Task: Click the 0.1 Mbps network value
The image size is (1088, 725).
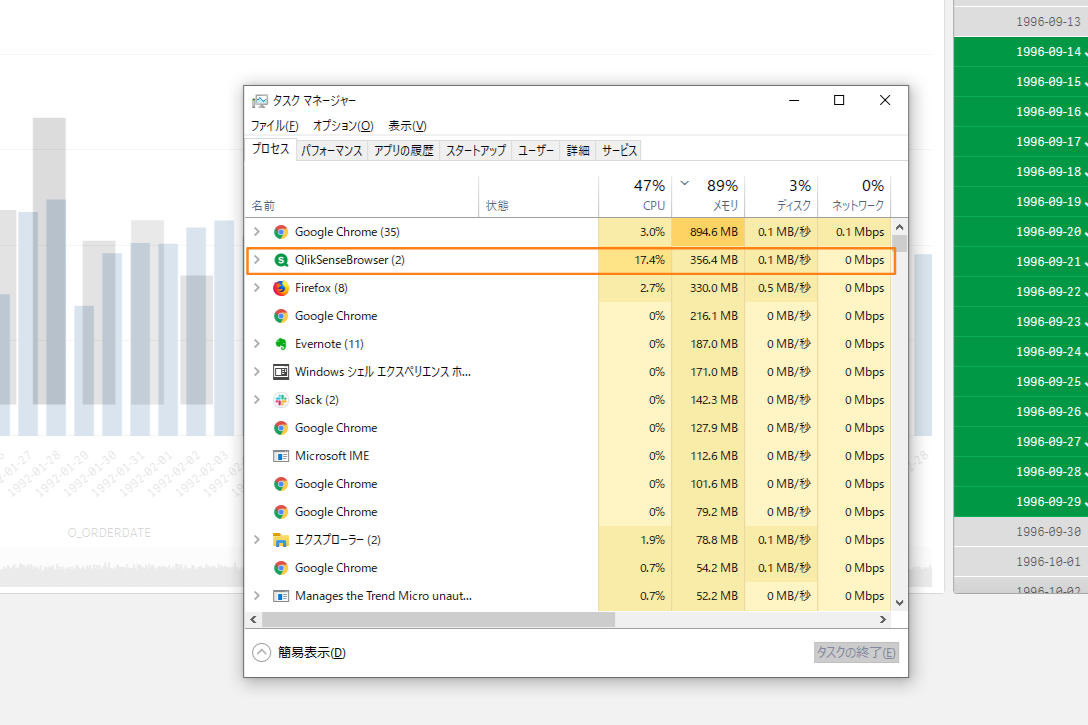Action: click(x=860, y=232)
